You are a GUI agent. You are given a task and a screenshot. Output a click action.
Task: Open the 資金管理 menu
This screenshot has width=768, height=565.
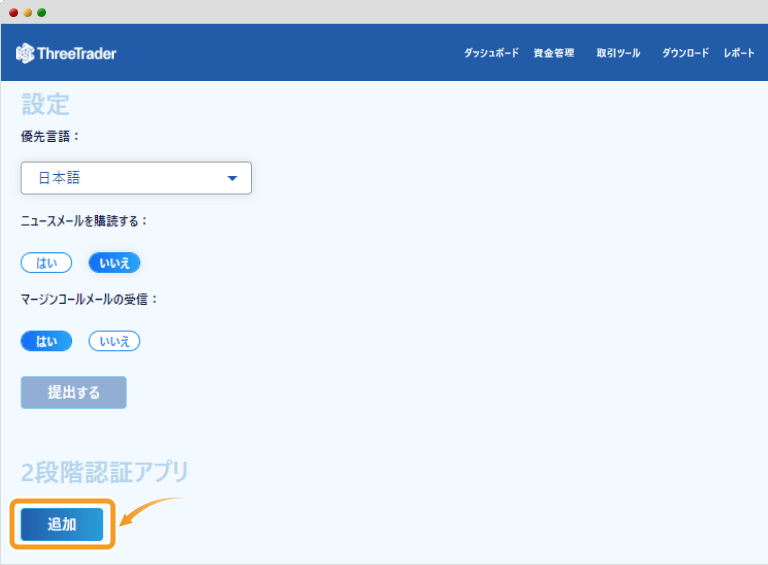coord(553,53)
